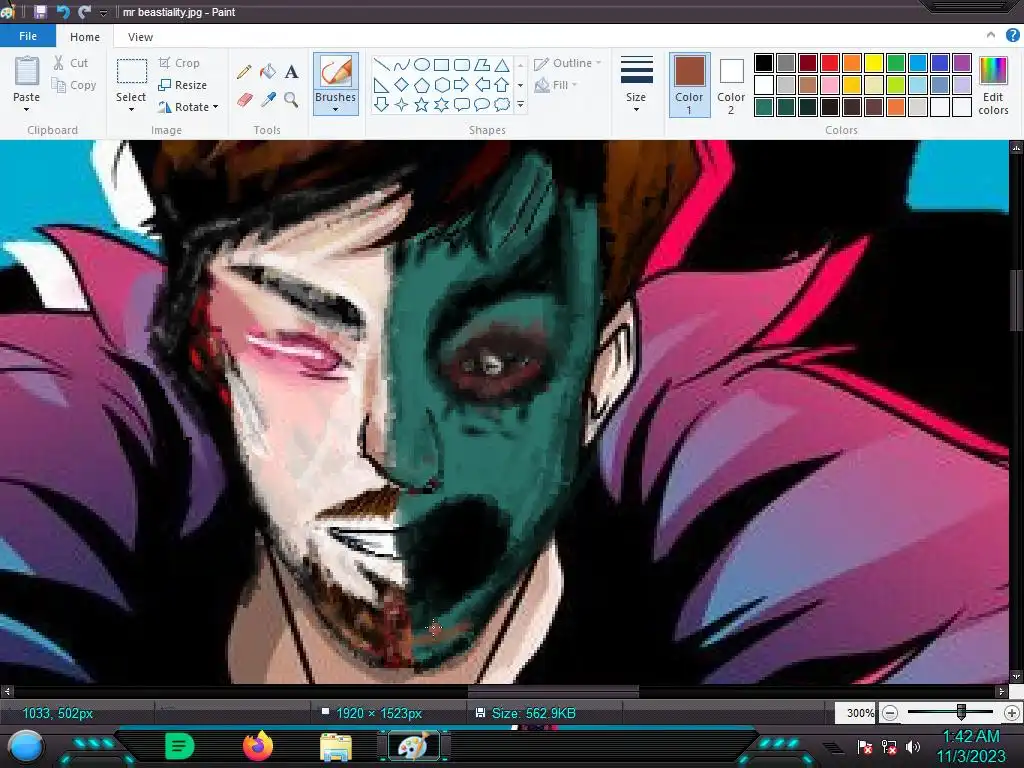The width and height of the screenshot is (1024, 768).
Task: Select the Text tool
Action: pyautogui.click(x=291, y=71)
